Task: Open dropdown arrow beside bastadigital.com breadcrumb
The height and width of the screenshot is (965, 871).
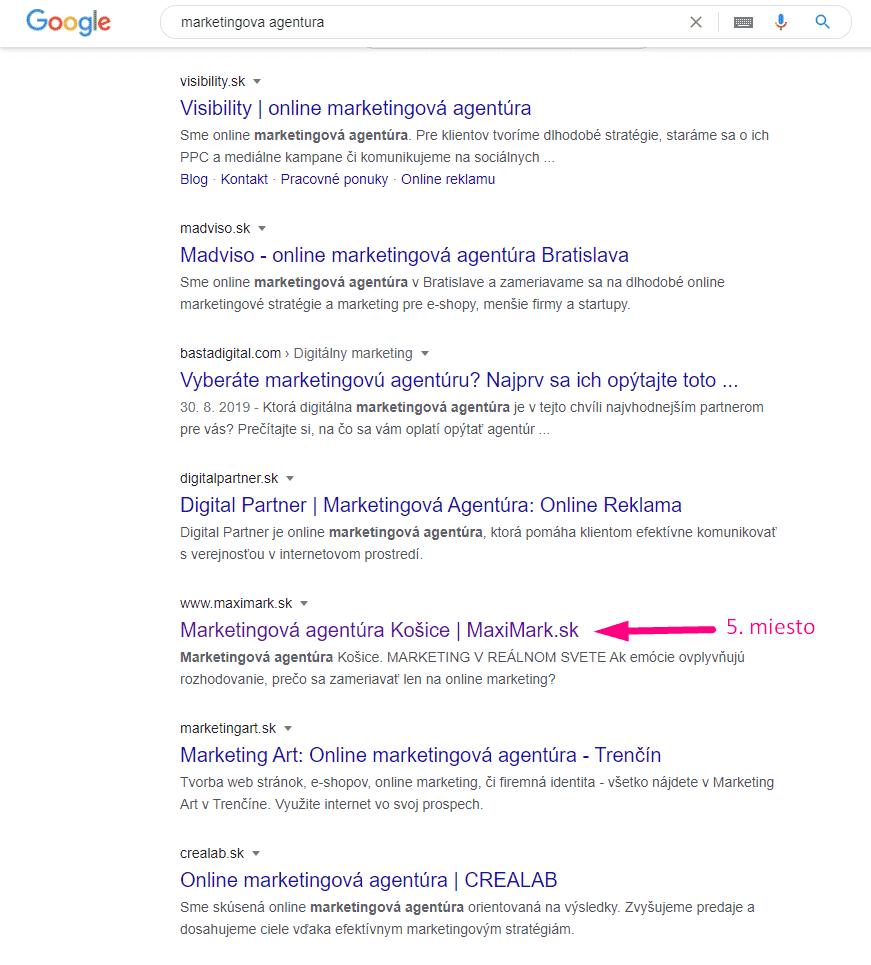Action: point(425,353)
